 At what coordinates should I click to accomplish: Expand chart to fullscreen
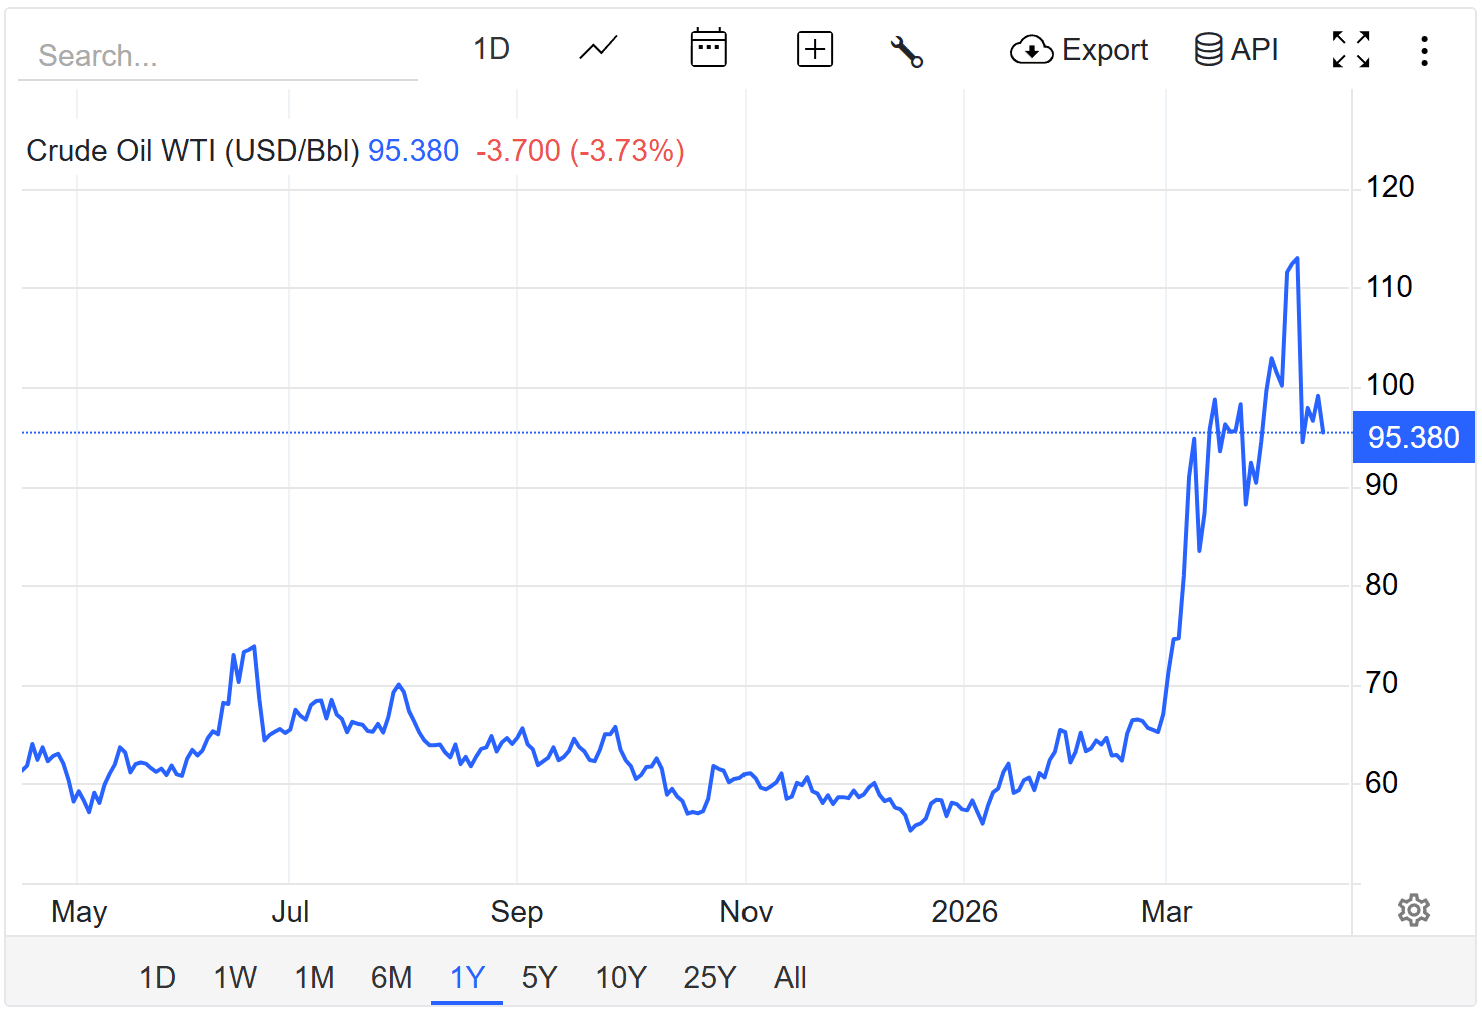coord(1350,49)
